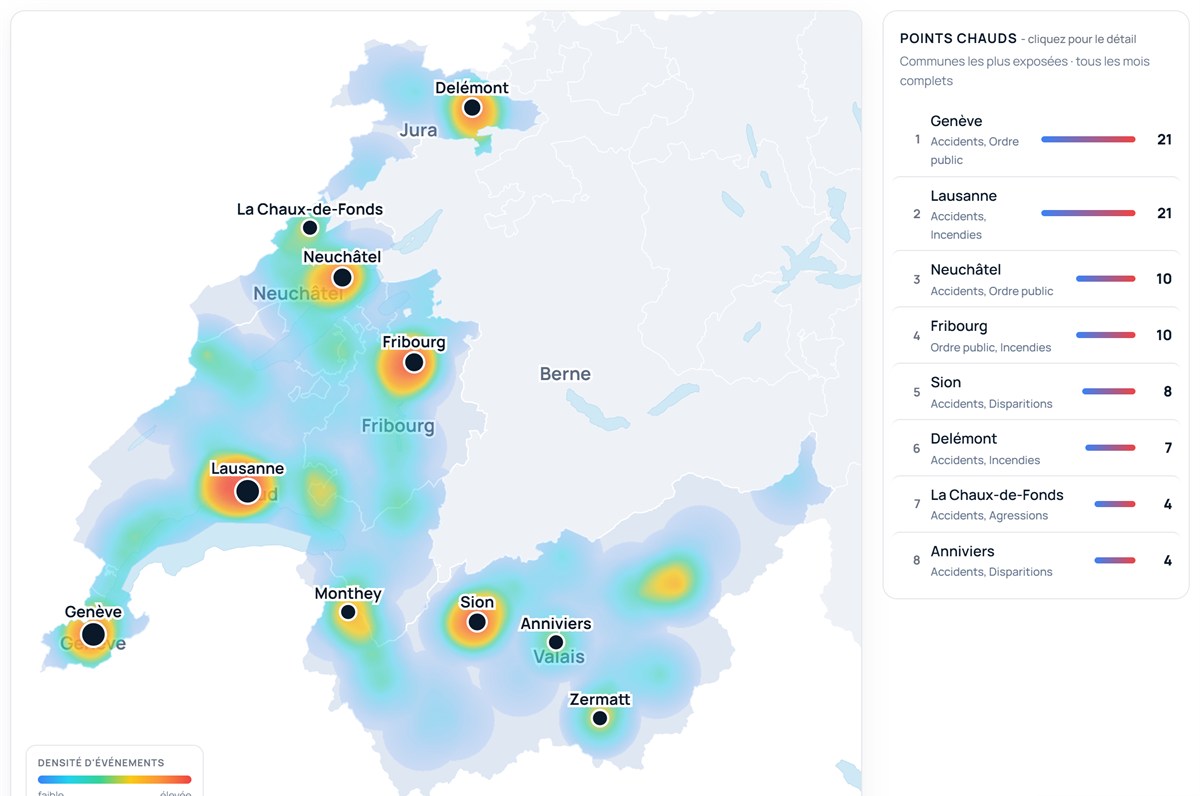Viewport: 1200px width, 796px height.
Task: Click the La Chaux-de-Fonds marker dot
Action: tap(310, 228)
